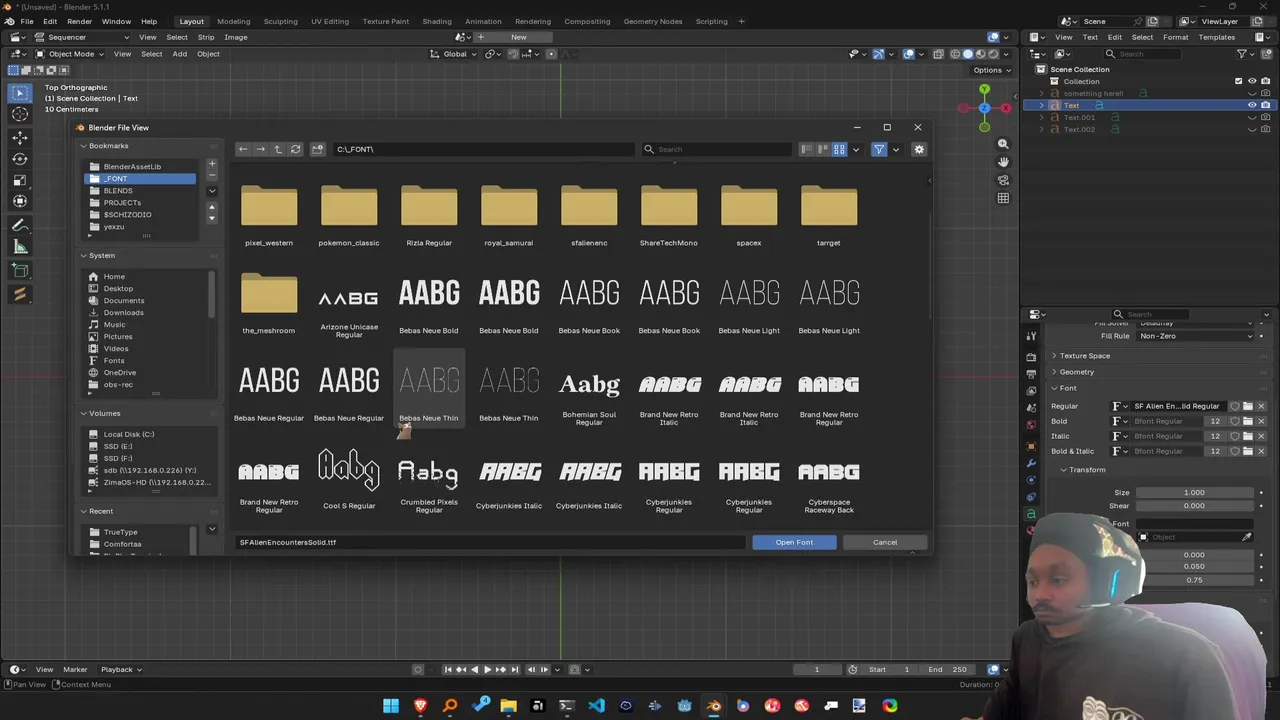The width and height of the screenshot is (1280, 720).
Task: Go to the parent directory in File View
Action: 278,149
